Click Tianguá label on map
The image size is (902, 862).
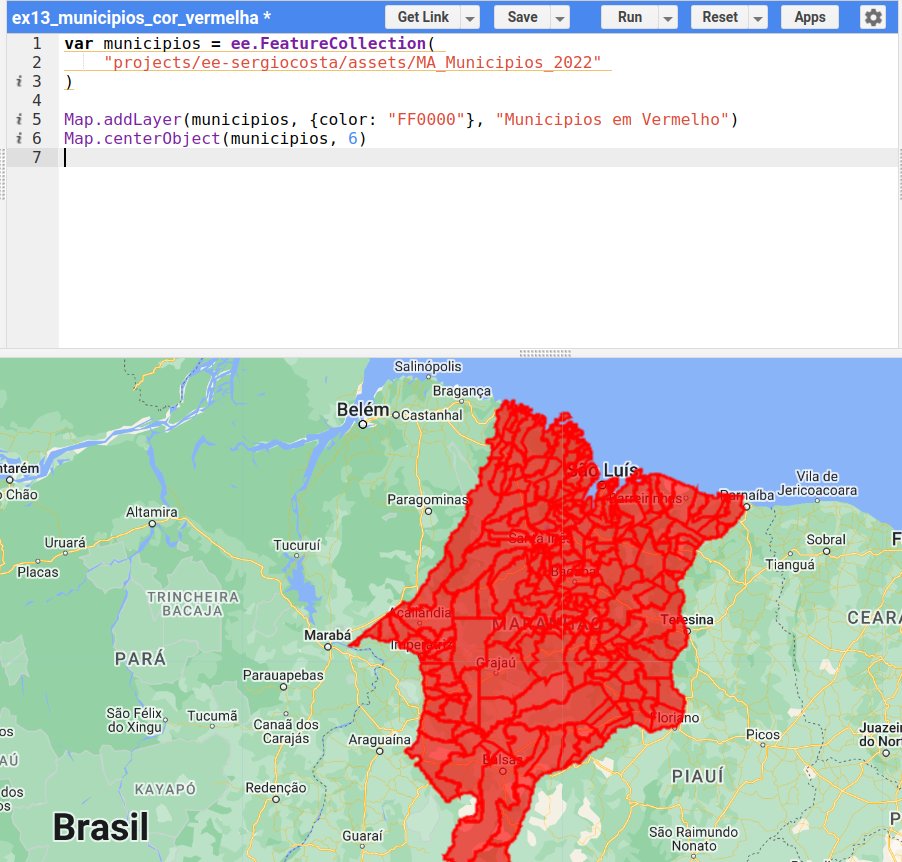tap(790, 565)
